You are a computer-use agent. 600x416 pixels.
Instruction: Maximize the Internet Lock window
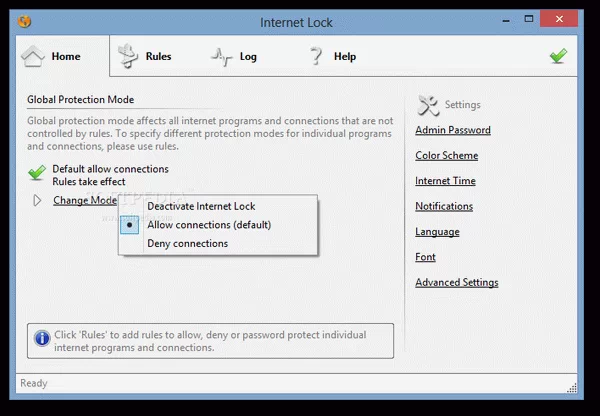(529, 19)
